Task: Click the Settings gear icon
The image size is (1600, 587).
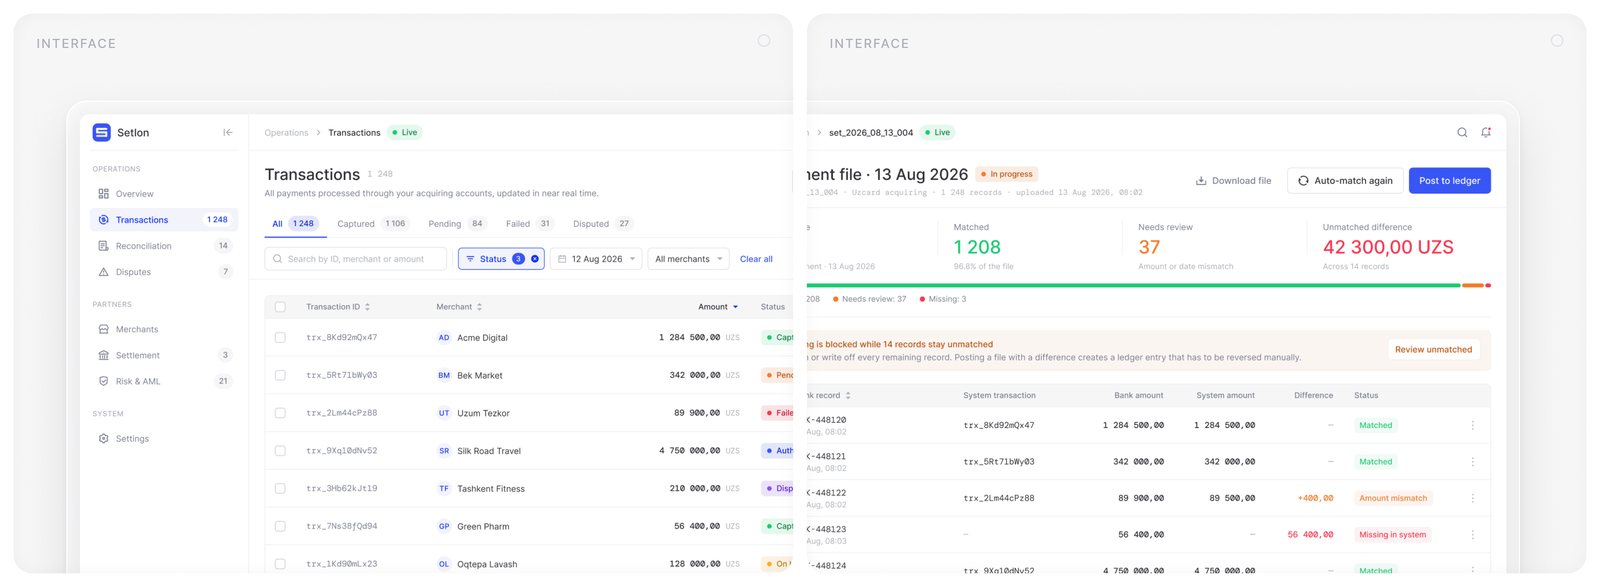Action: click(104, 439)
